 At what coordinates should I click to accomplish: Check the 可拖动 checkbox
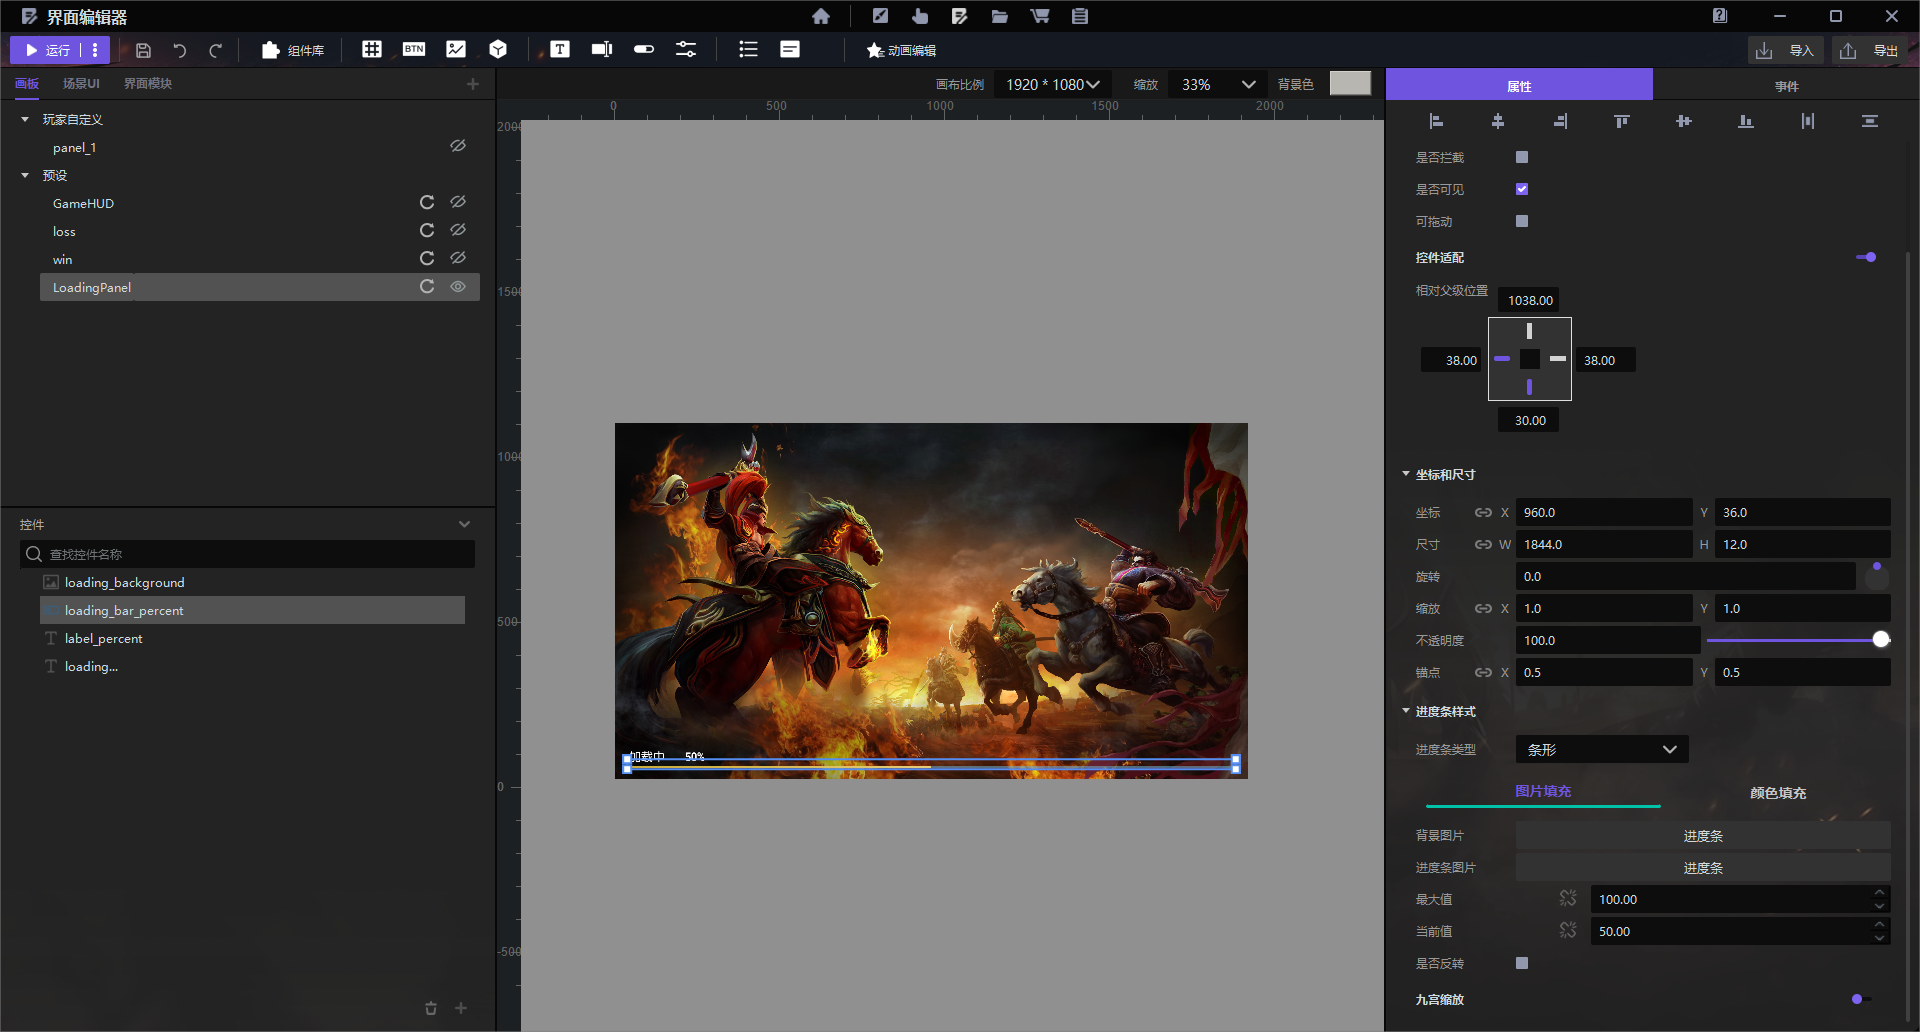pyautogui.click(x=1522, y=221)
